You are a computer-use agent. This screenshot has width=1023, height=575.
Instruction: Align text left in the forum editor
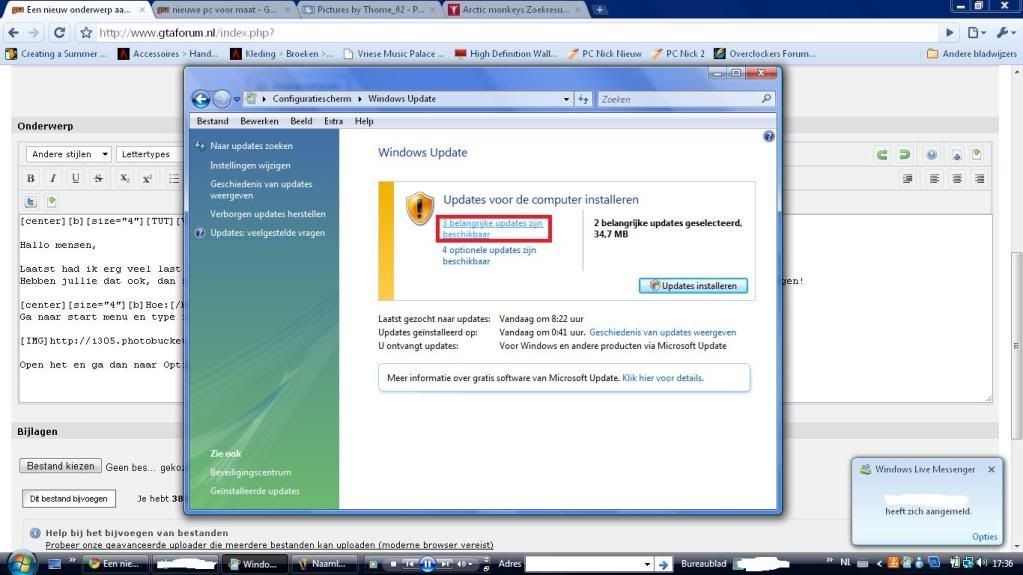[x=934, y=179]
